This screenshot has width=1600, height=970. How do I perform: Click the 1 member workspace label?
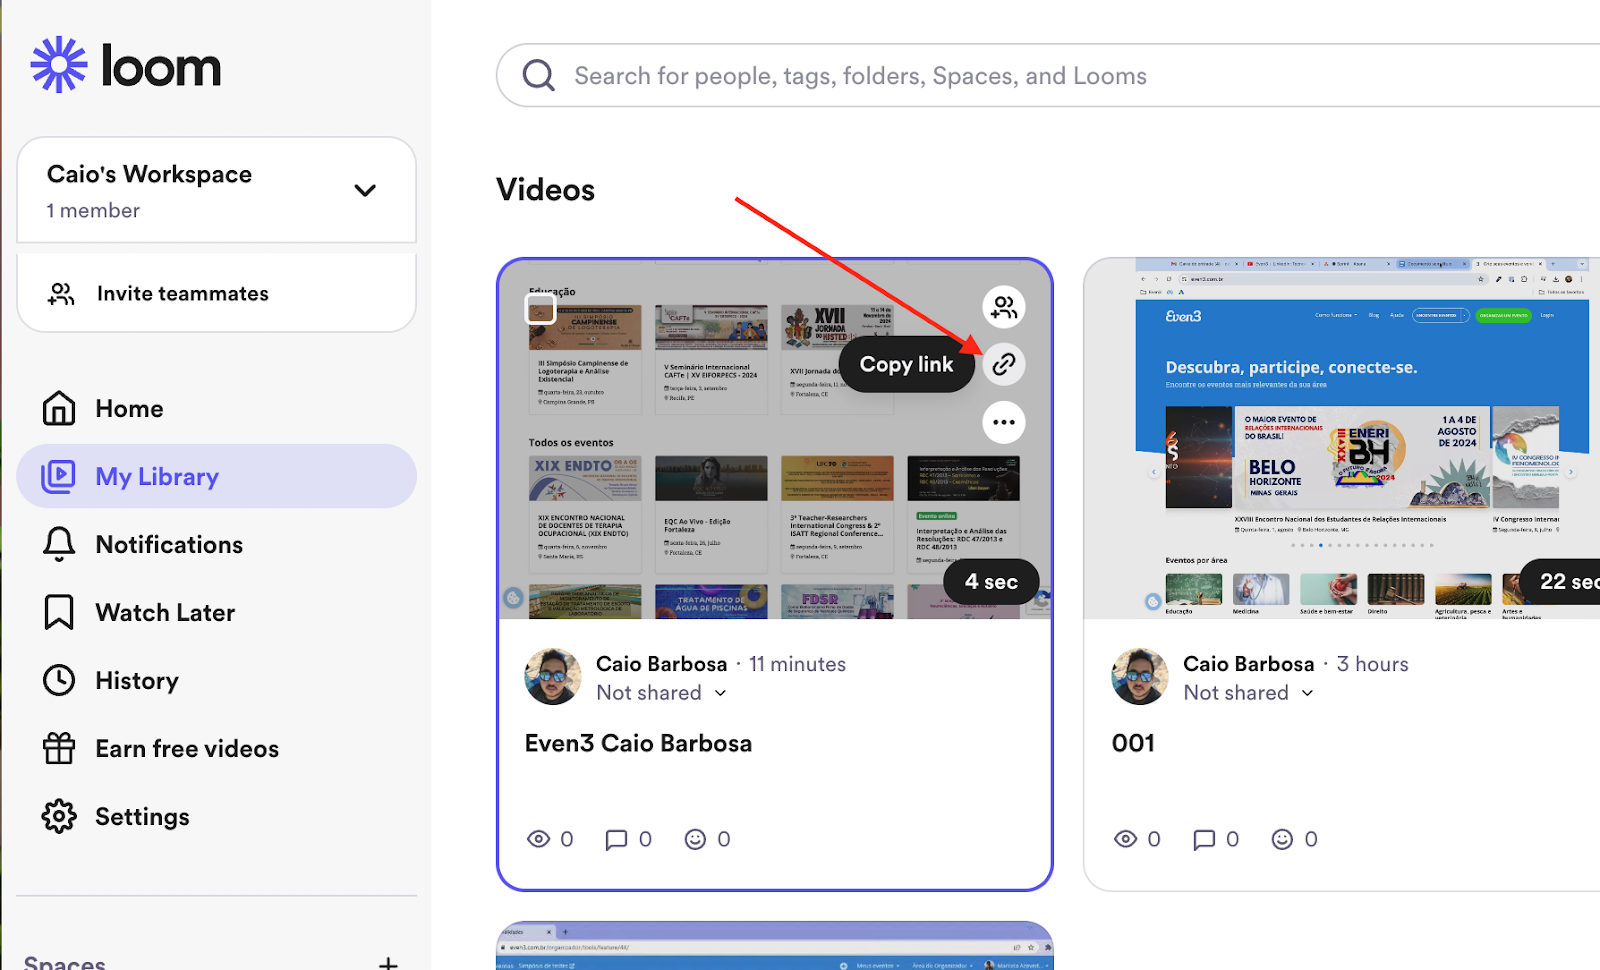click(x=93, y=211)
